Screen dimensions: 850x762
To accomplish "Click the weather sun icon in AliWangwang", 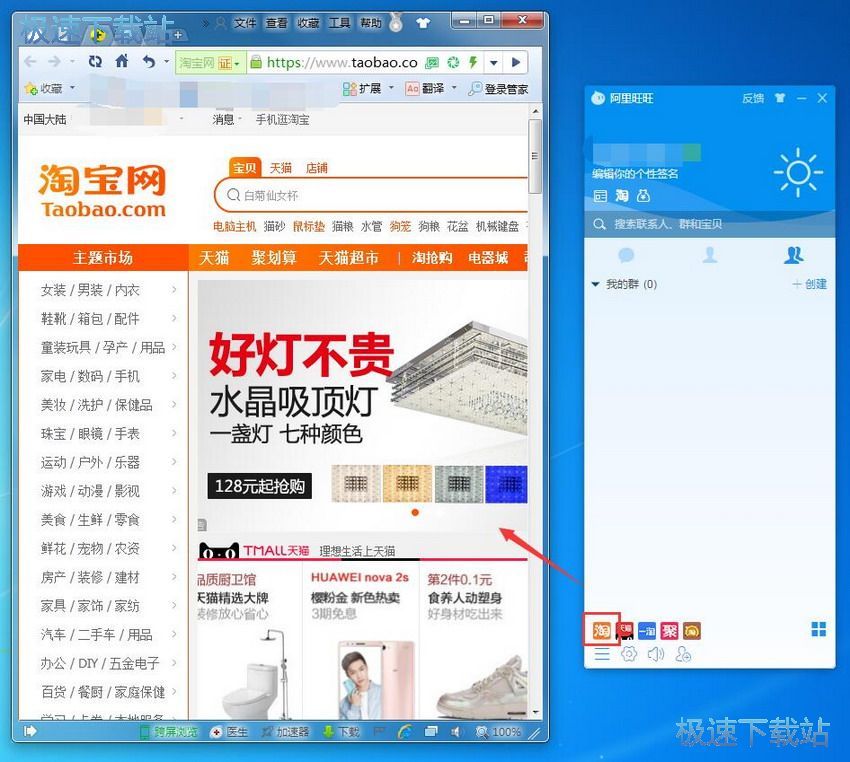I will [798, 172].
